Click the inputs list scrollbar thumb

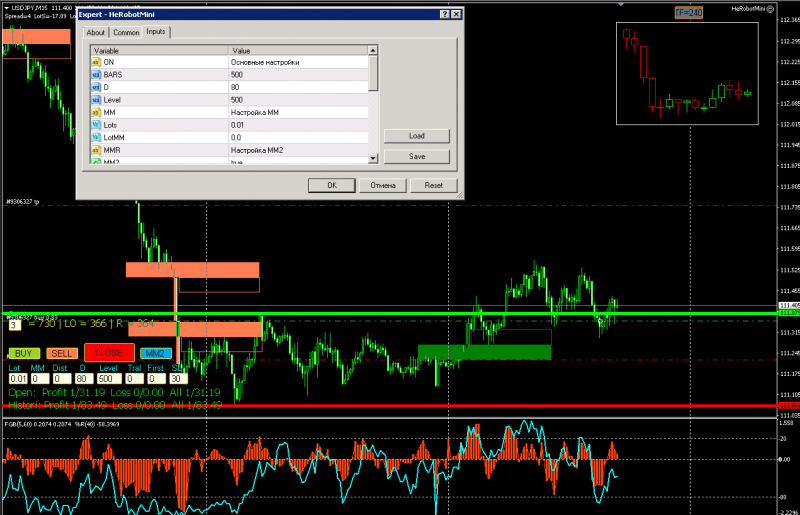pyautogui.click(x=373, y=73)
